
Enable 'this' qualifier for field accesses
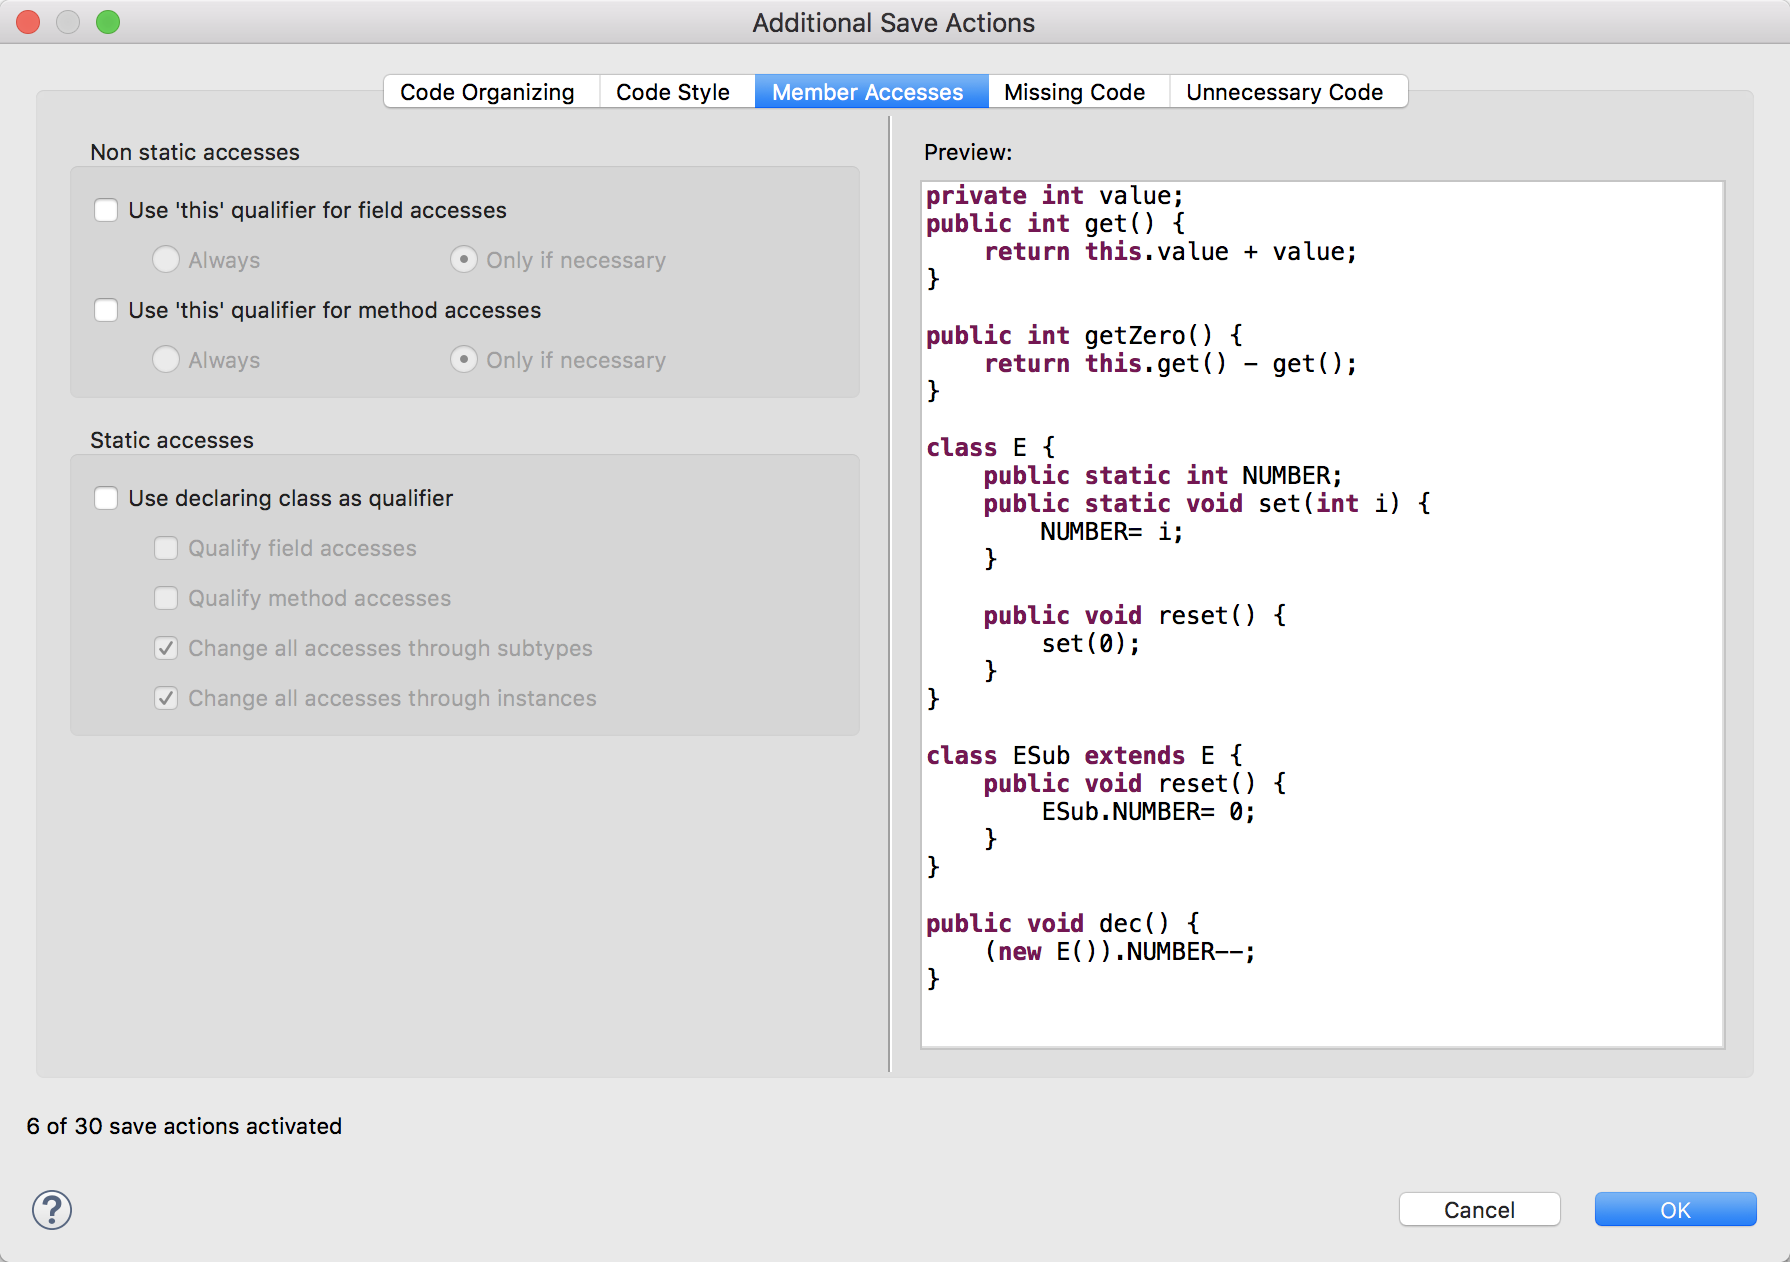coord(106,210)
